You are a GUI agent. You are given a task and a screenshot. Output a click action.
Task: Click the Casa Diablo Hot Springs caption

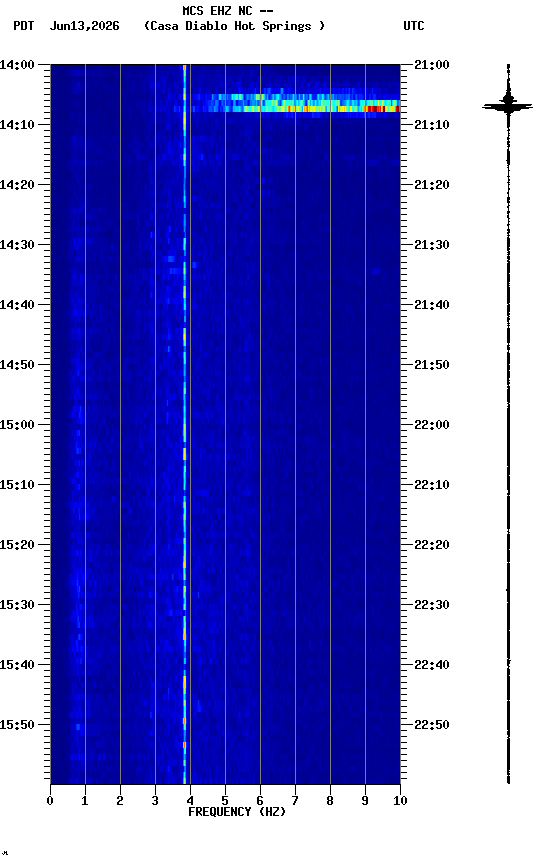(235, 26)
